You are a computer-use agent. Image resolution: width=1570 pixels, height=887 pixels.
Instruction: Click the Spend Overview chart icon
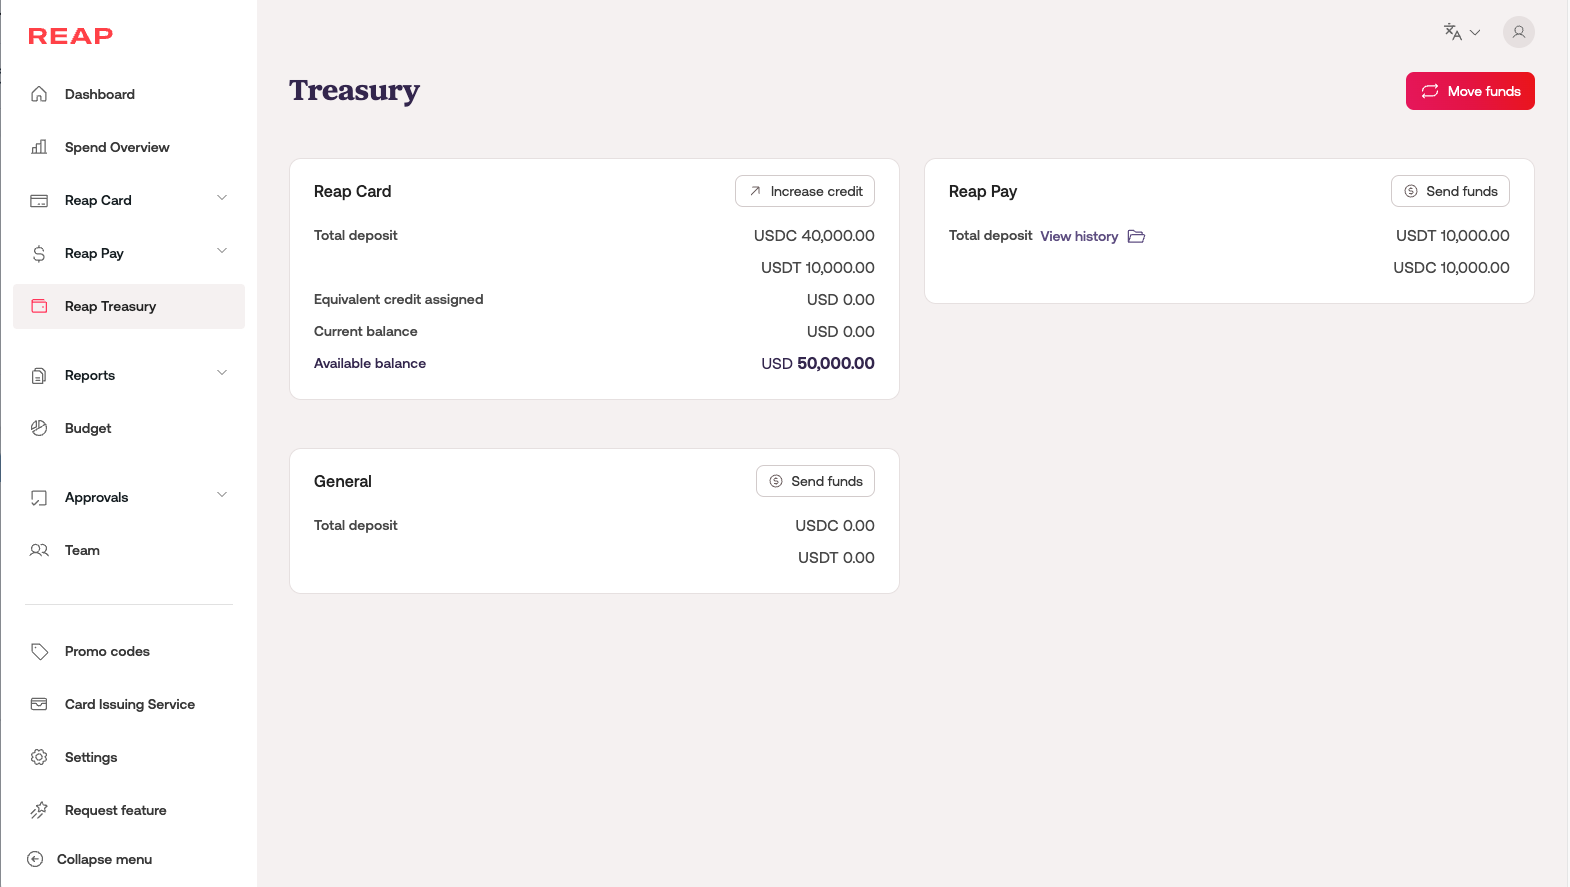pyautogui.click(x=39, y=147)
